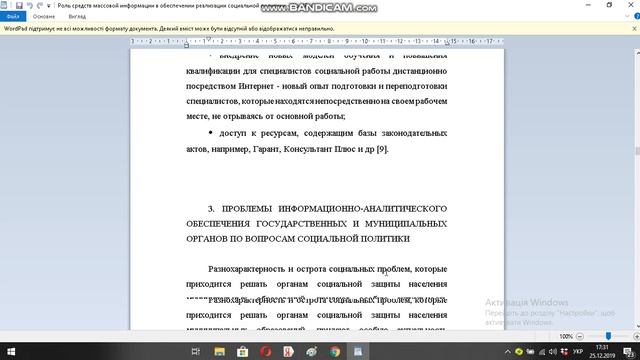Launch Yandex browser from the taskbar

click(x=289, y=351)
